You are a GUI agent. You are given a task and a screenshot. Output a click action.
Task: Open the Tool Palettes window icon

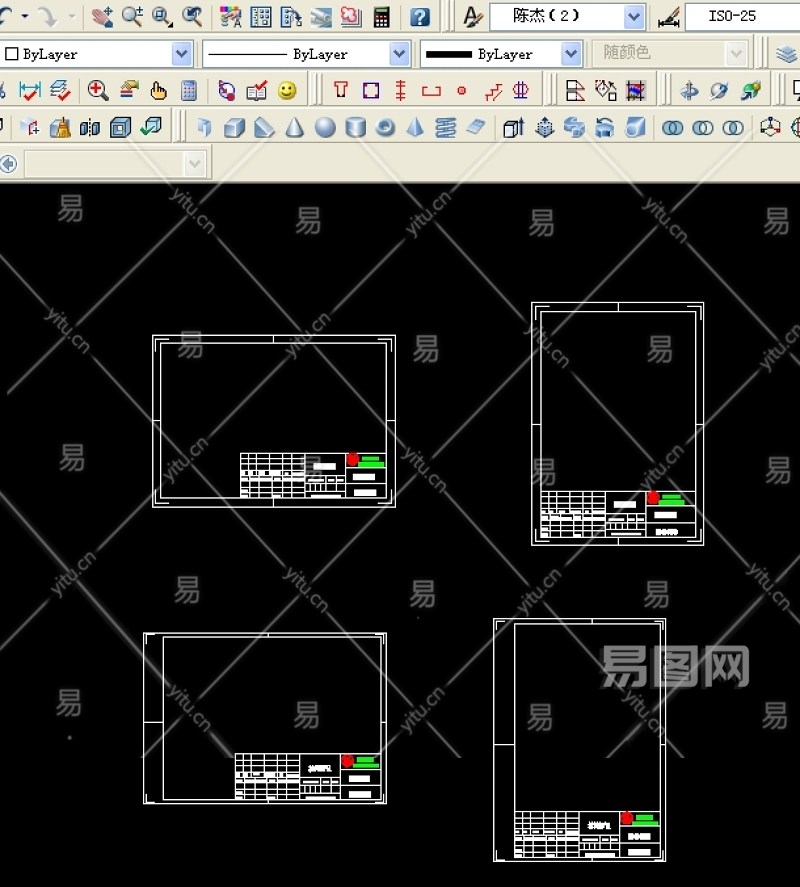click(291, 17)
